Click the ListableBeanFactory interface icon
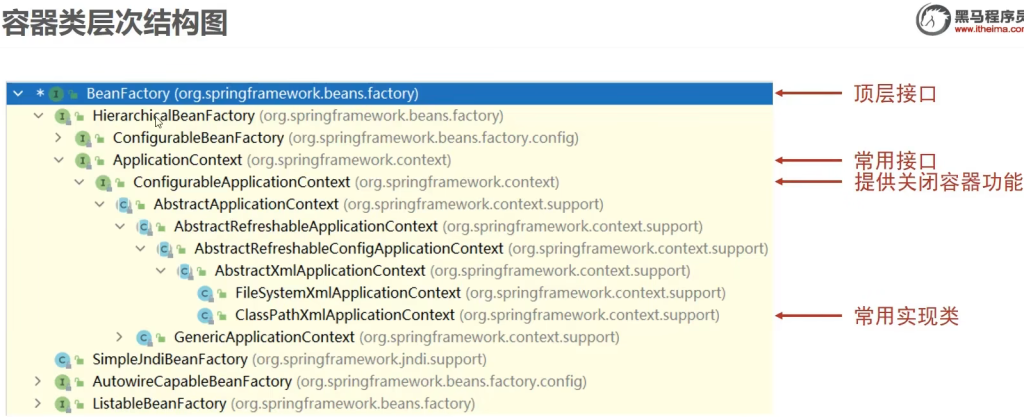The width and height of the screenshot is (1024, 417). click(63, 403)
